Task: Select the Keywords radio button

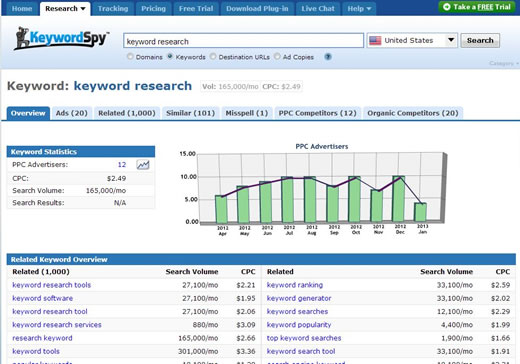Action: (x=170, y=56)
